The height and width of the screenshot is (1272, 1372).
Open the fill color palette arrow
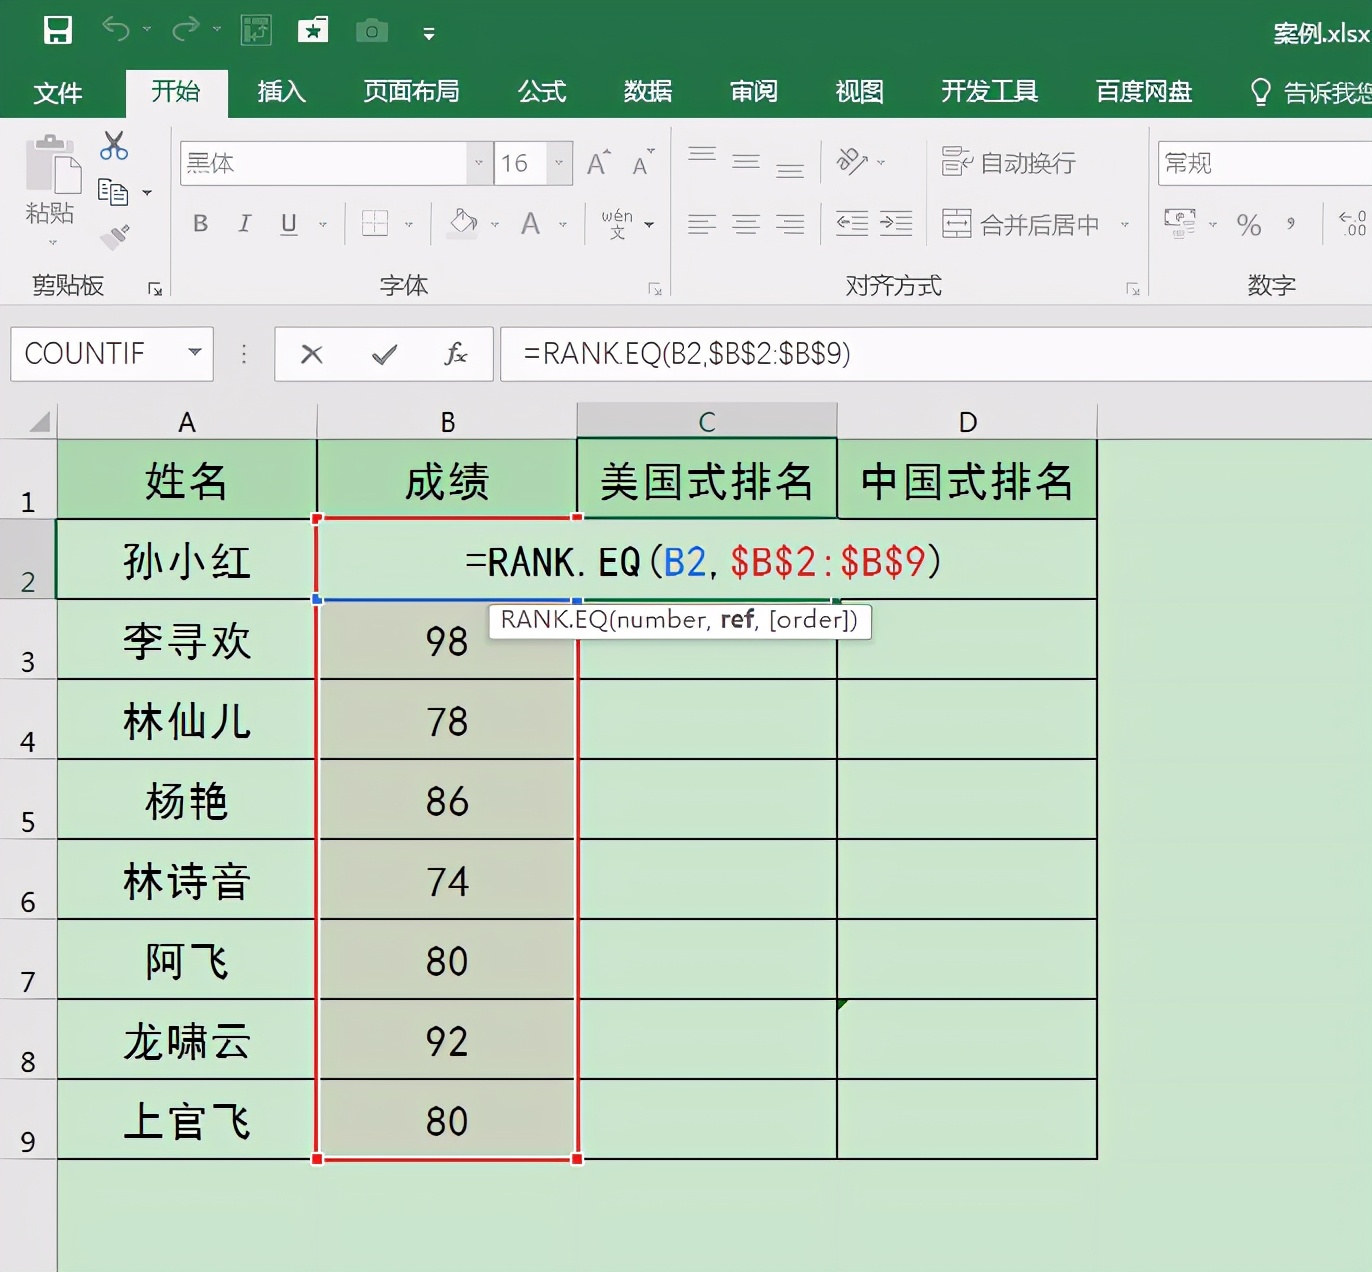[495, 224]
